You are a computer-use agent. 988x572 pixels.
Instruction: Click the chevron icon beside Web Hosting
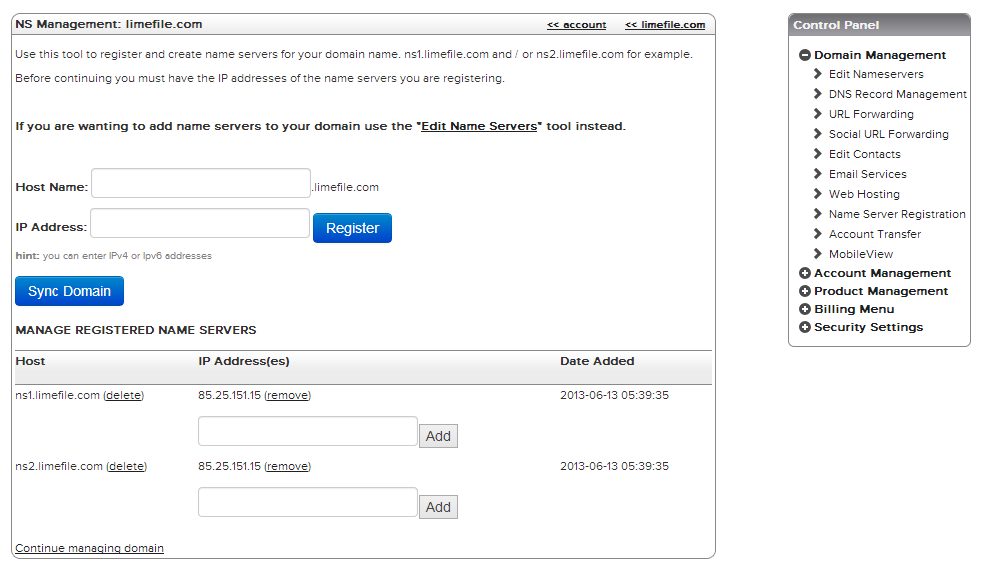coord(818,194)
